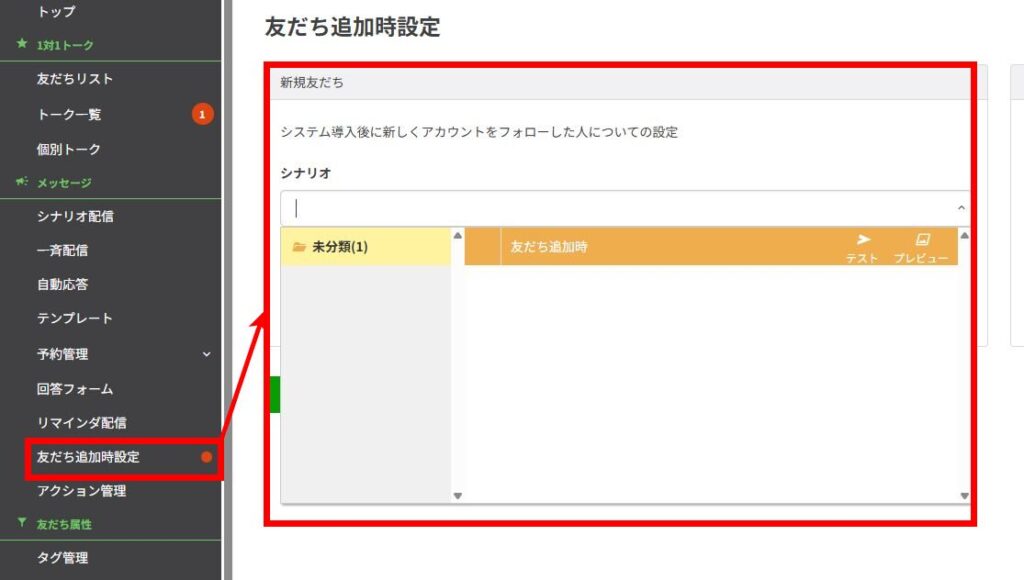Click the folder list scroll-up arrow
This screenshot has height=580, width=1024.
click(x=458, y=236)
